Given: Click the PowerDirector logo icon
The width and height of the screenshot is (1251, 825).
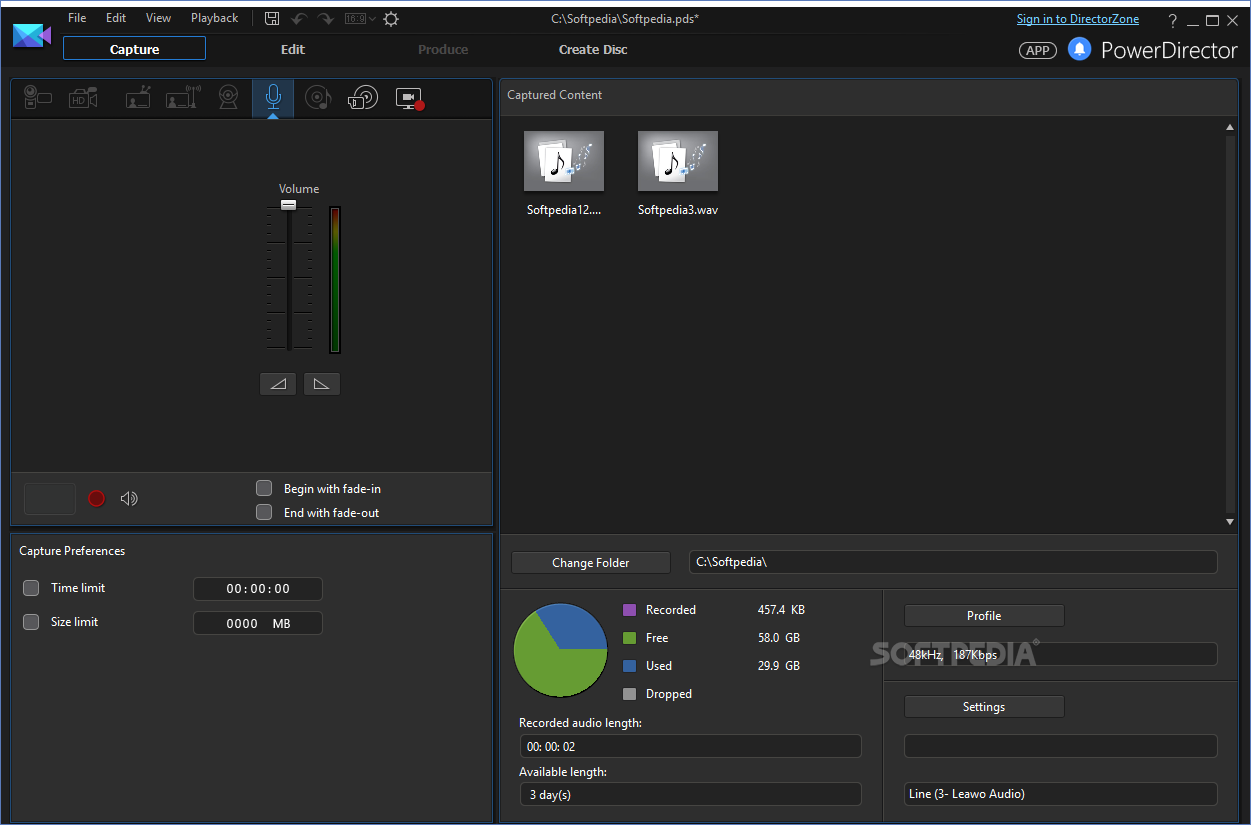Looking at the screenshot, I should [32, 36].
